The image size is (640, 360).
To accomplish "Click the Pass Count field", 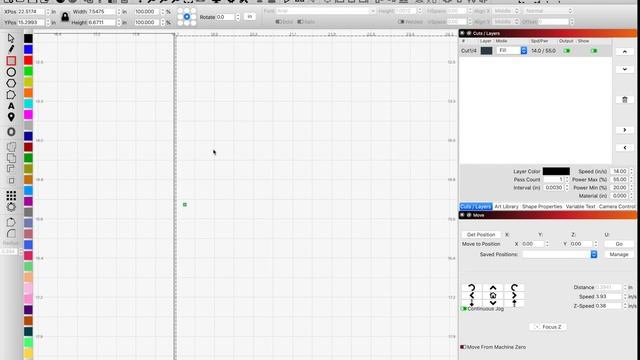I will pyautogui.click(x=553, y=180).
